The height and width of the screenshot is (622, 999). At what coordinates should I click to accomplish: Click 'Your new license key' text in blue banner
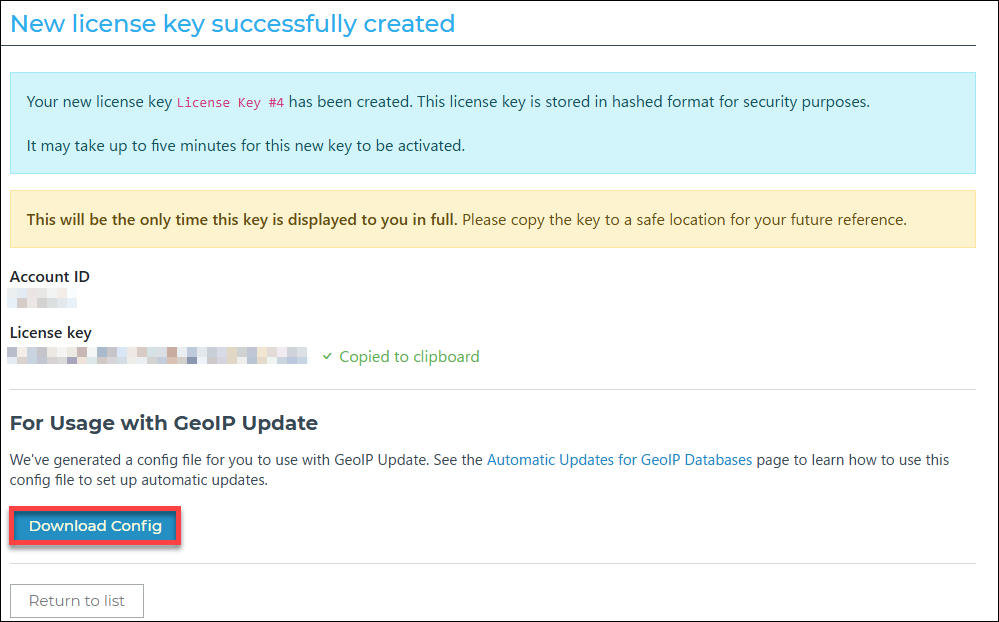99,102
